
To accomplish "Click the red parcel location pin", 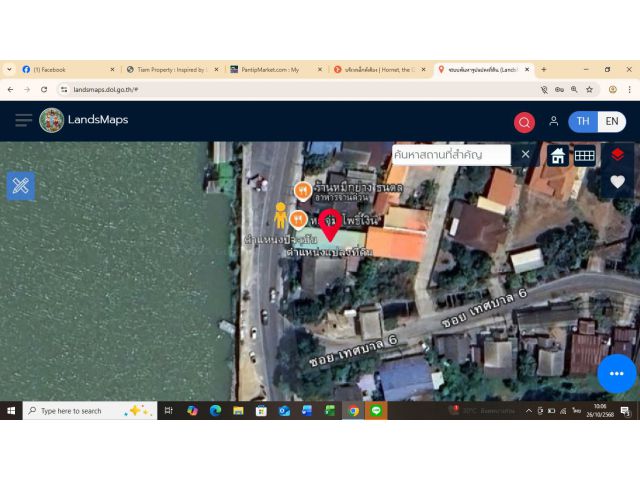I will pyautogui.click(x=330, y=224).
